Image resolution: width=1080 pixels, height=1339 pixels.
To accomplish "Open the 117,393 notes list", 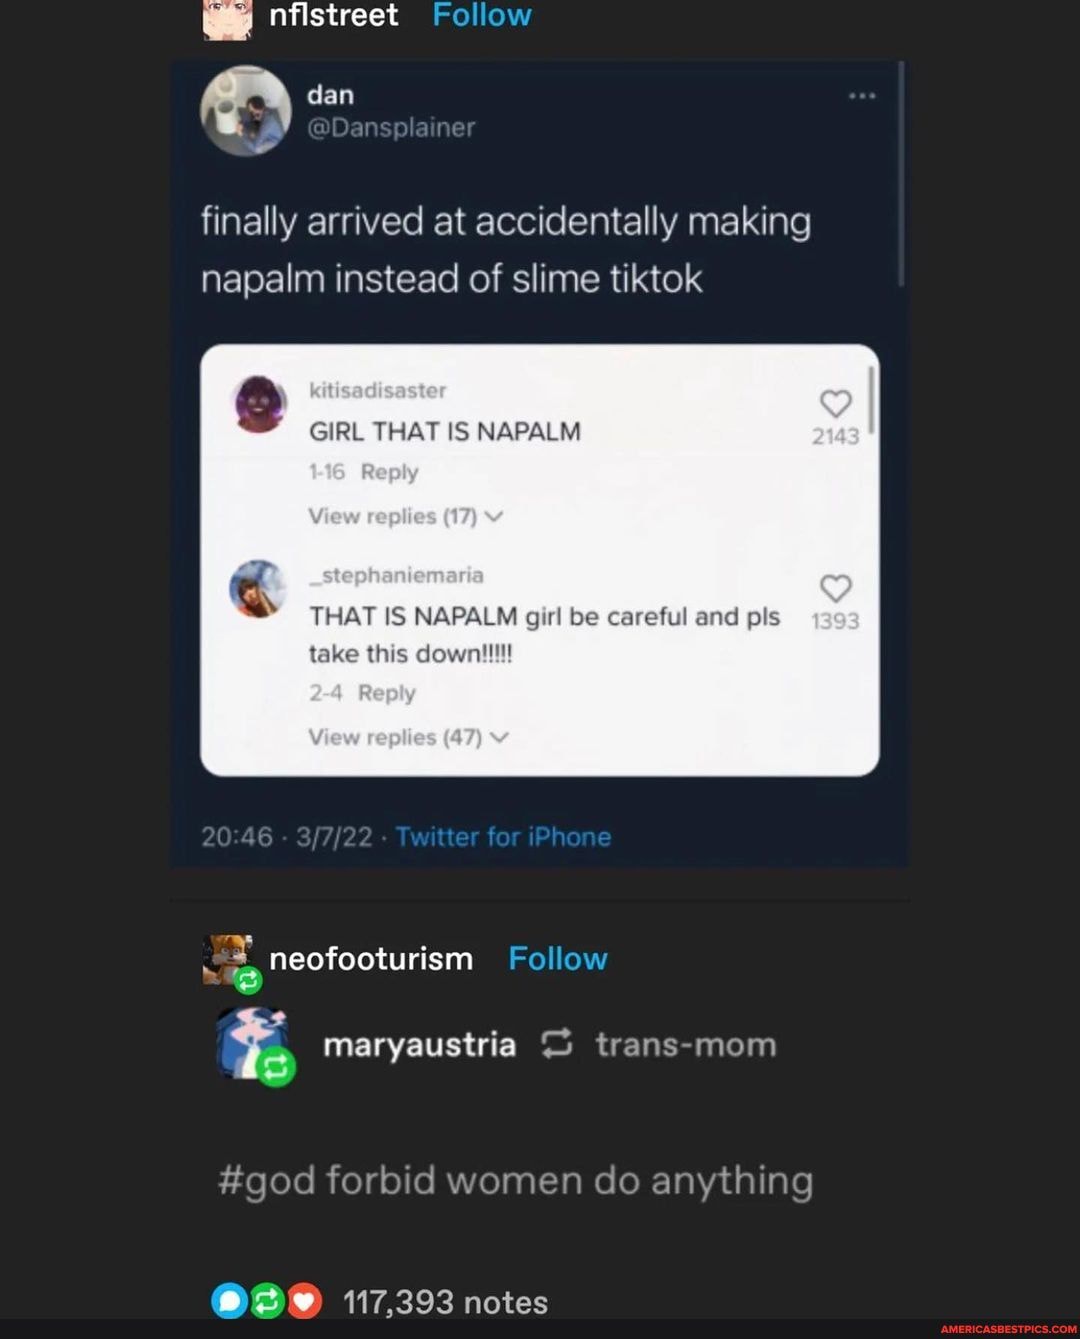I will tap(445, 1302).
